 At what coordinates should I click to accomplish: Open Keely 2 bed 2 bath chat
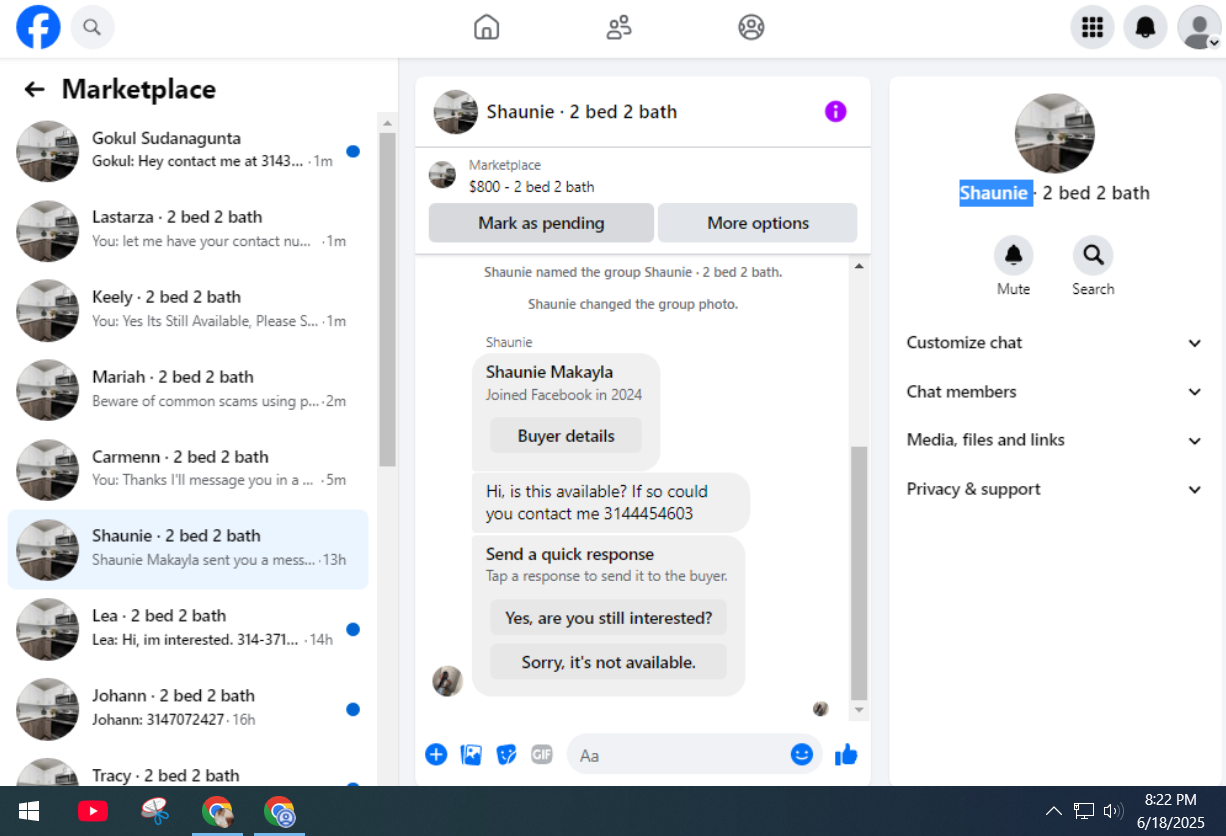(188, 310)
